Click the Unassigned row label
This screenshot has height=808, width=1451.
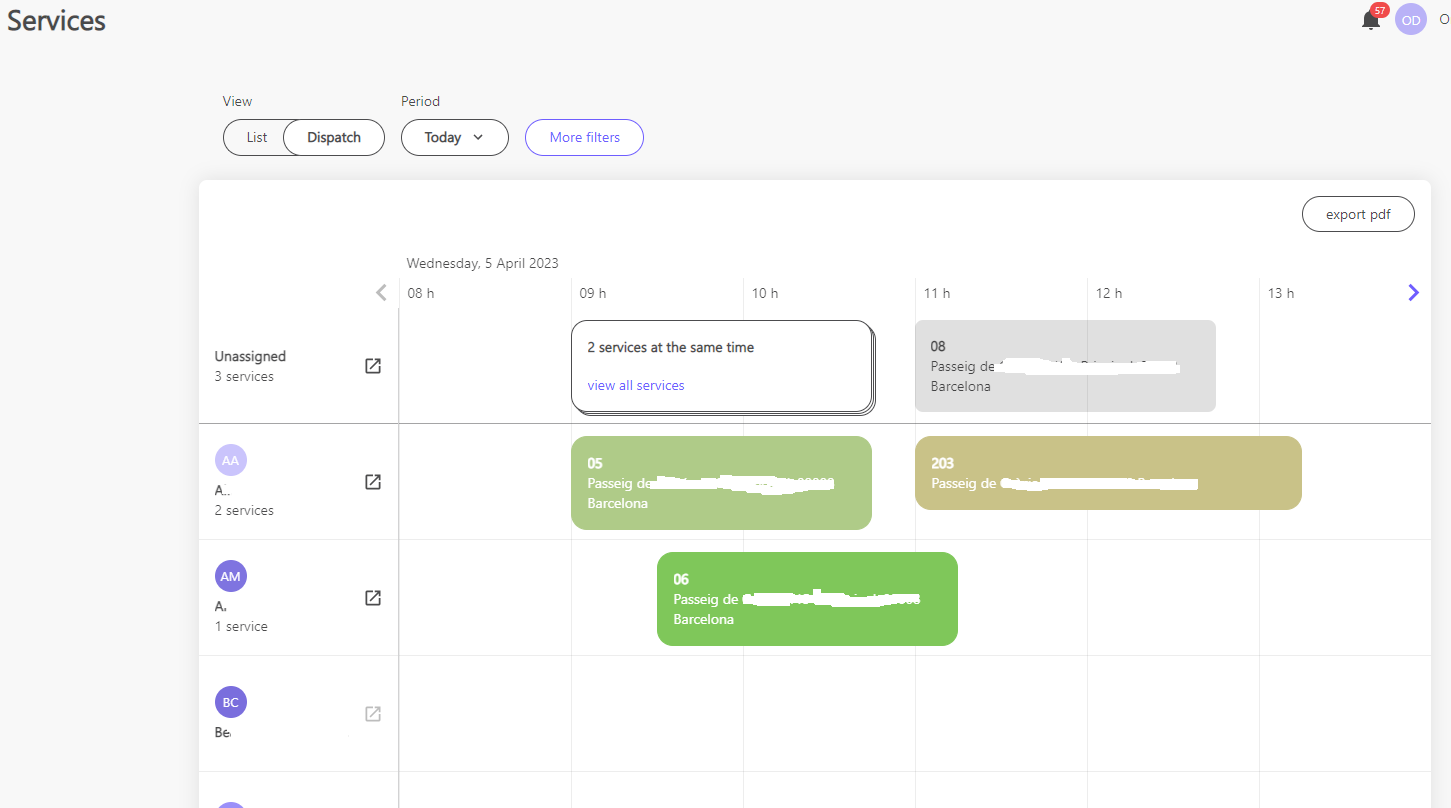click(250, 356)
